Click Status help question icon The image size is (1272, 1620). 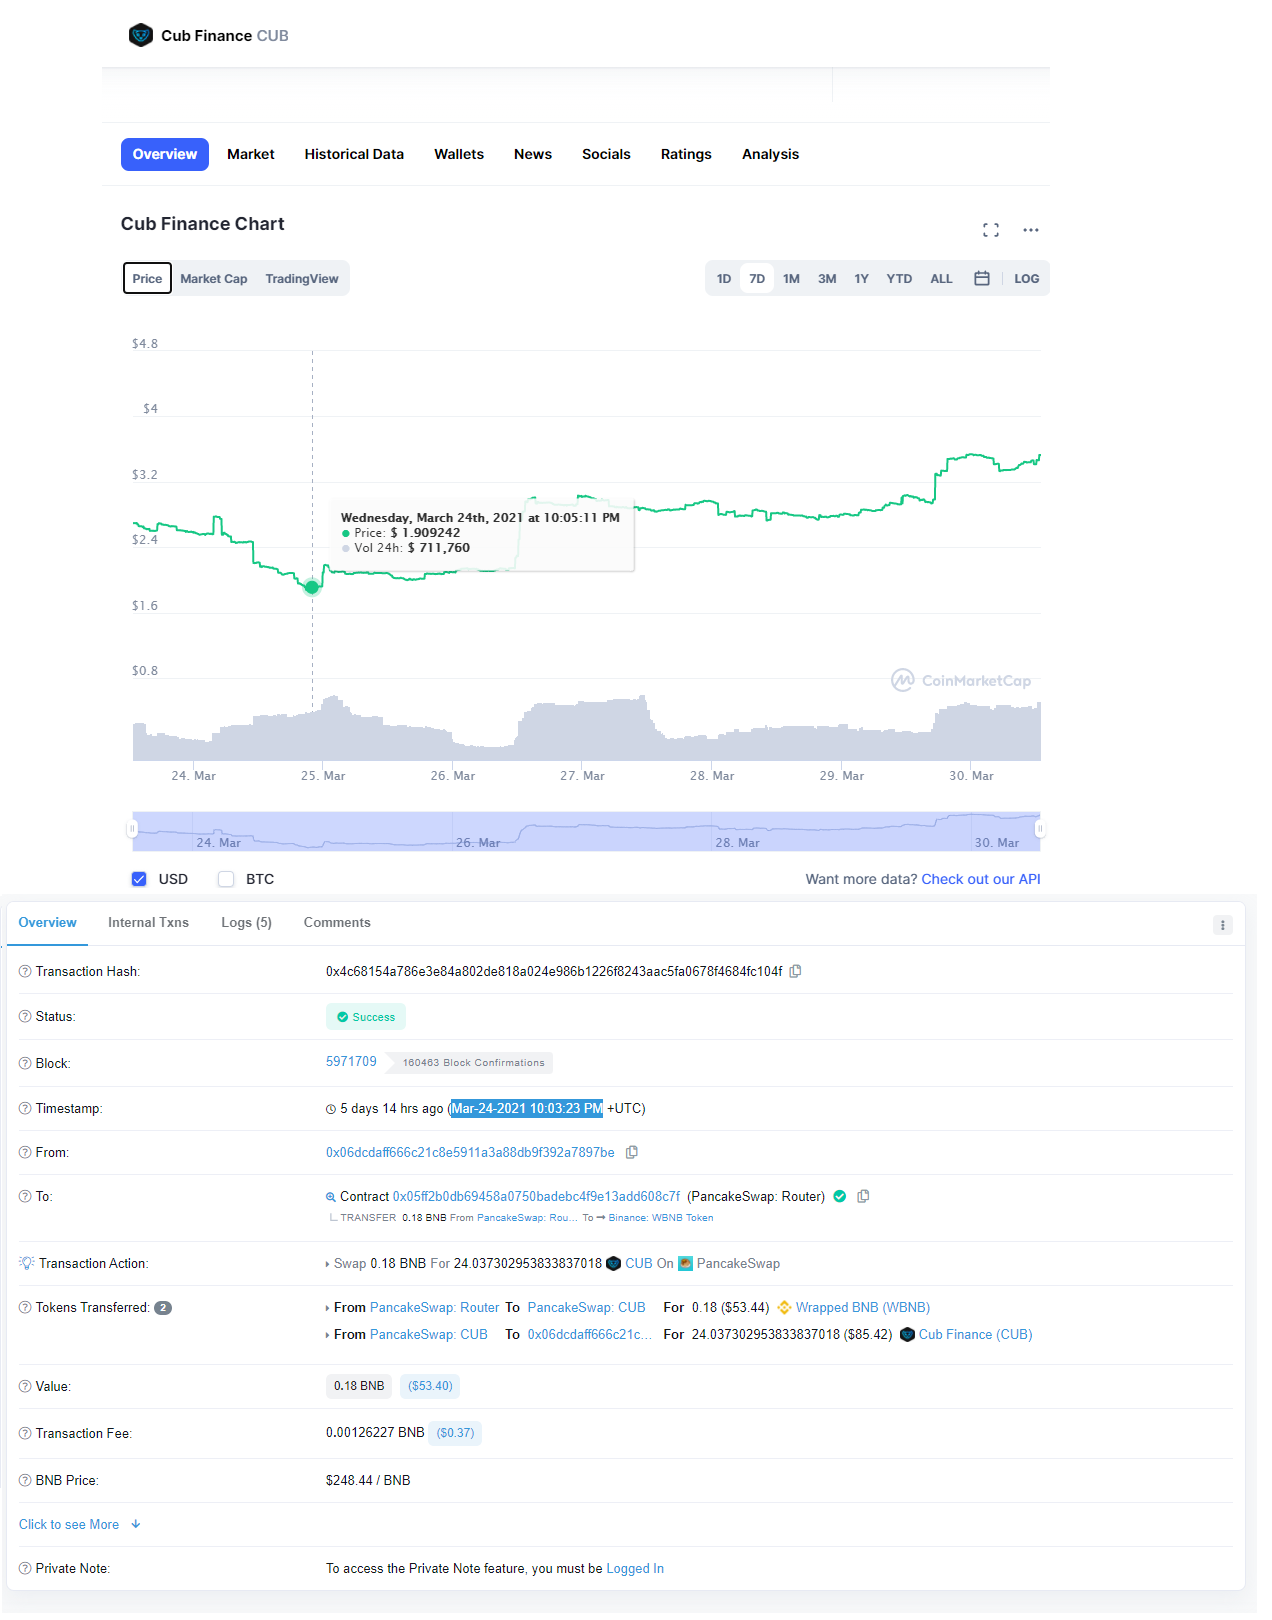click(25, 1016)
